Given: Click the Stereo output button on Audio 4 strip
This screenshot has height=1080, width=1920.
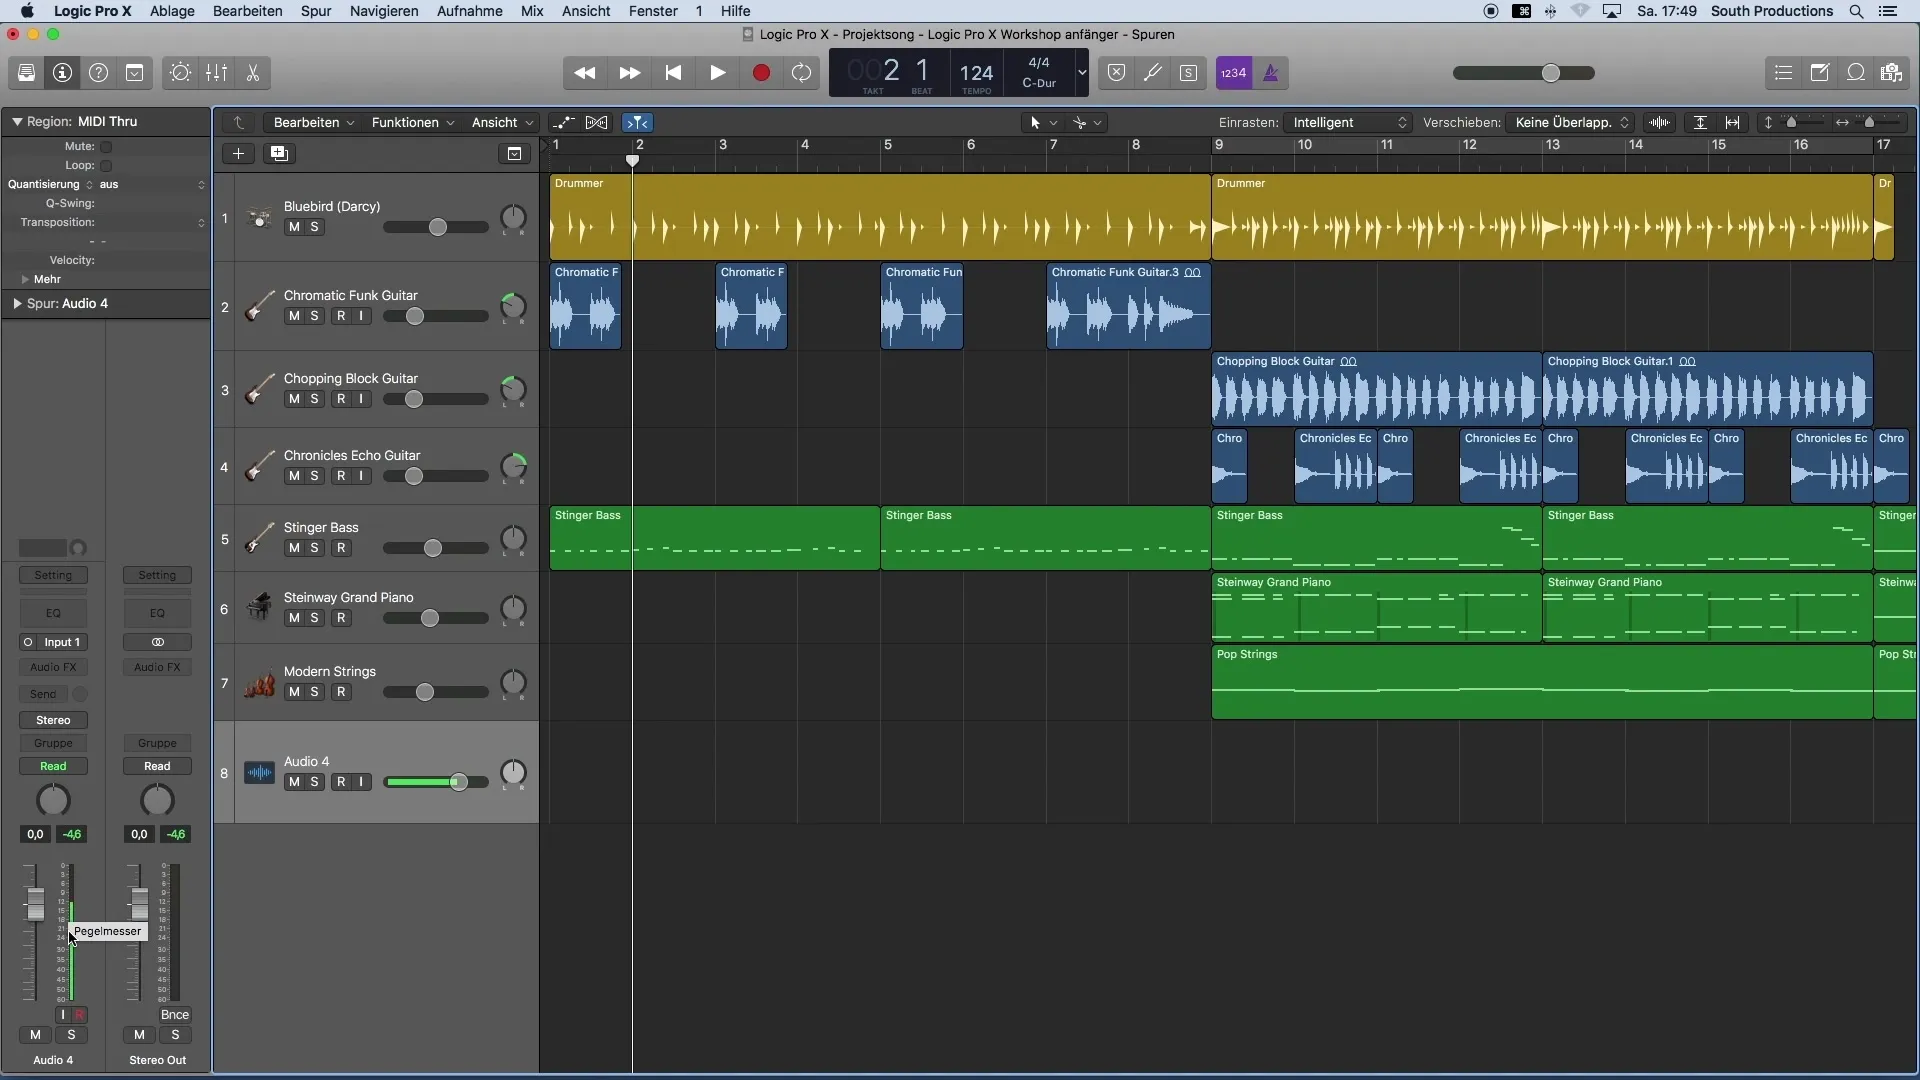Looking at the screenshot, I should [x=54, y=721].
